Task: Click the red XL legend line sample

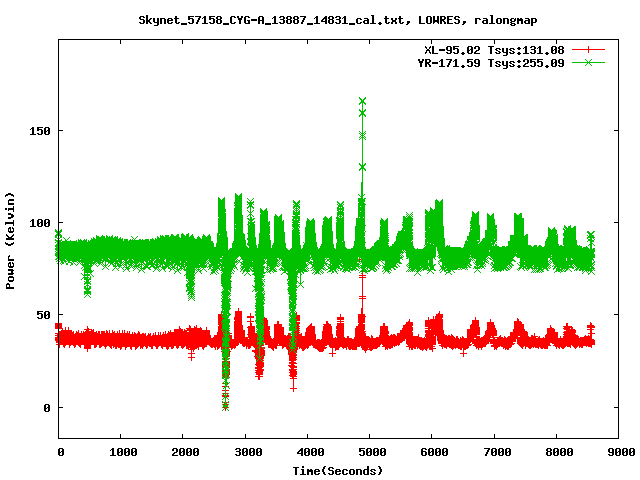Action: tap(588, 50)
